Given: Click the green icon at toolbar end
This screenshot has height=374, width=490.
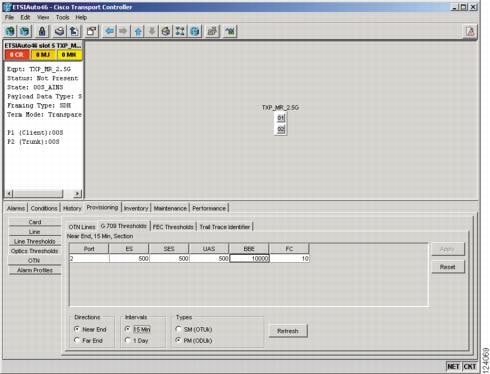Looking at the screenshot, I should [x=230, y=31].
